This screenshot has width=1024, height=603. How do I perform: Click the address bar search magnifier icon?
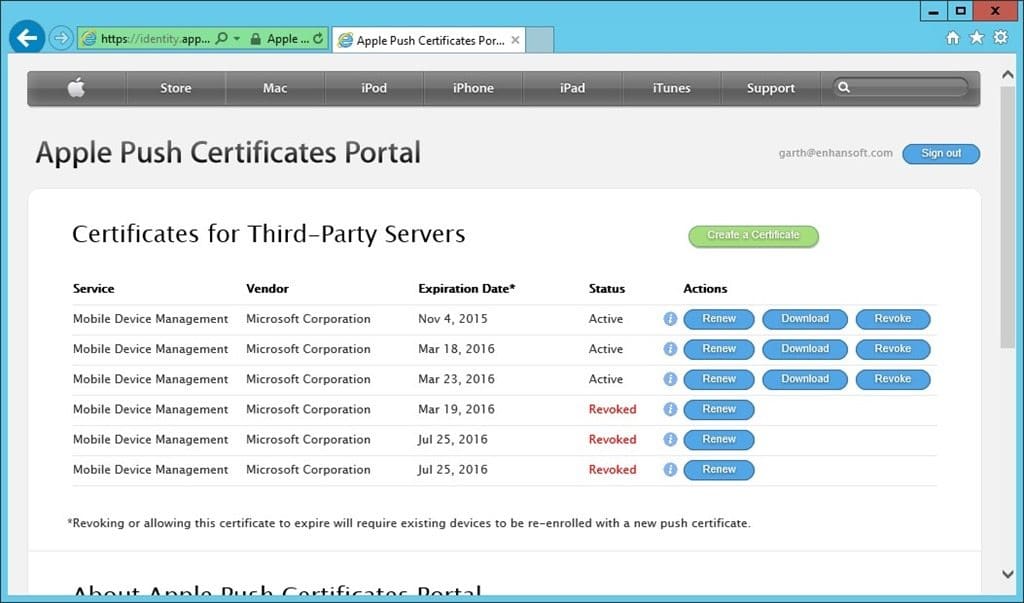click(221, 39)
